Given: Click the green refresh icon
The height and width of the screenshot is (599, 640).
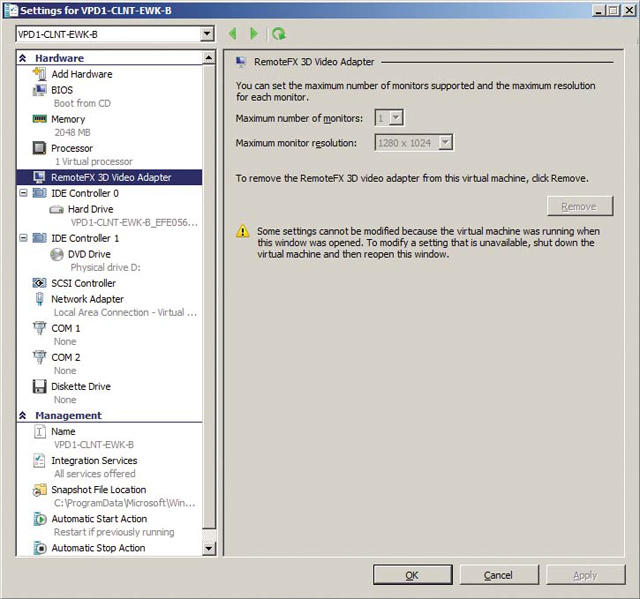Looking at the screenshot, I should [x=279, y=33].
